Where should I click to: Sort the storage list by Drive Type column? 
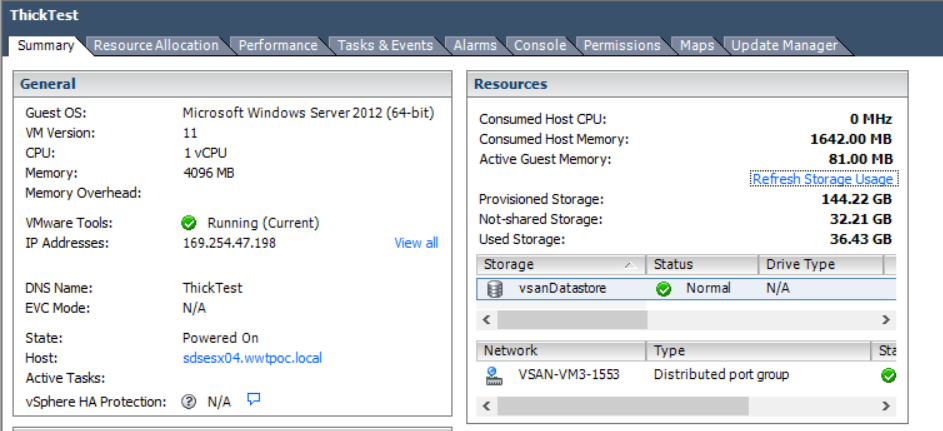(x=800, y=265)
